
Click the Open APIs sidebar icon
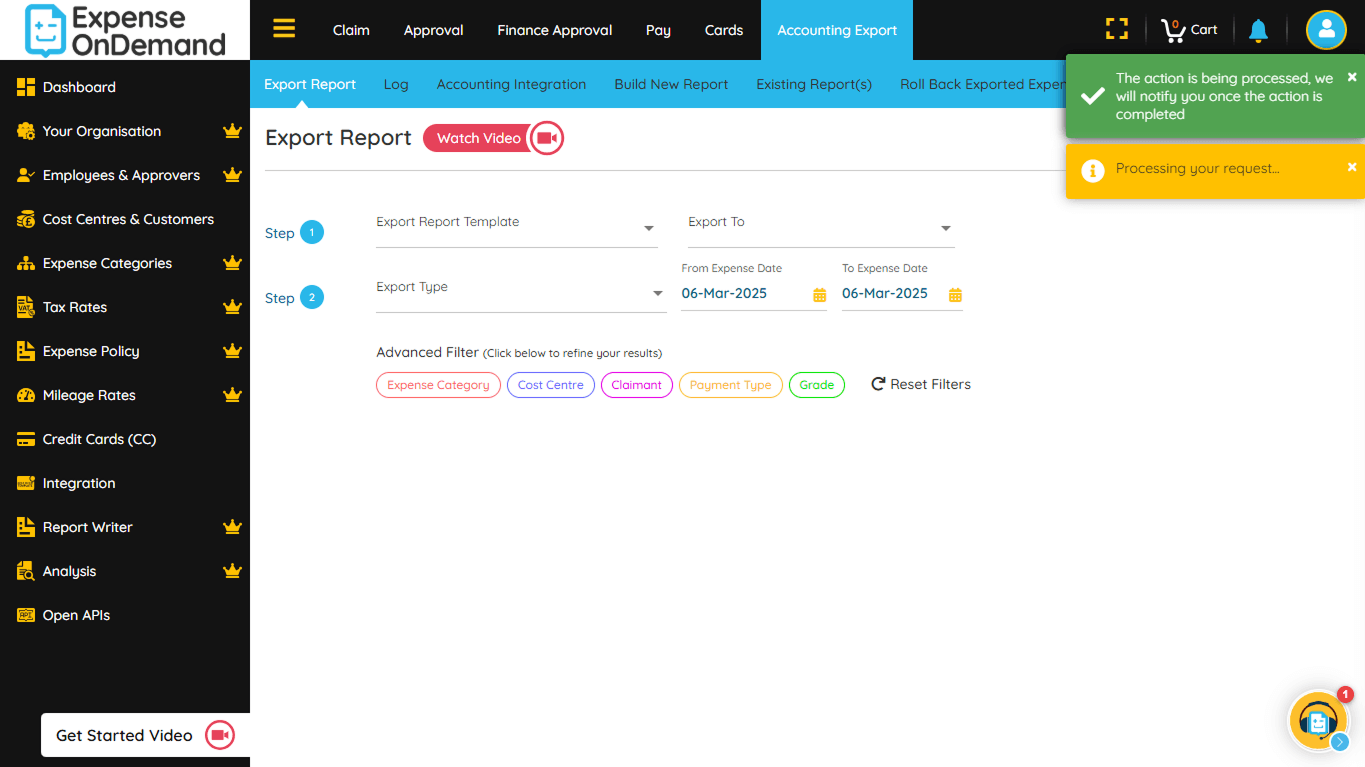tap(26, 615)
